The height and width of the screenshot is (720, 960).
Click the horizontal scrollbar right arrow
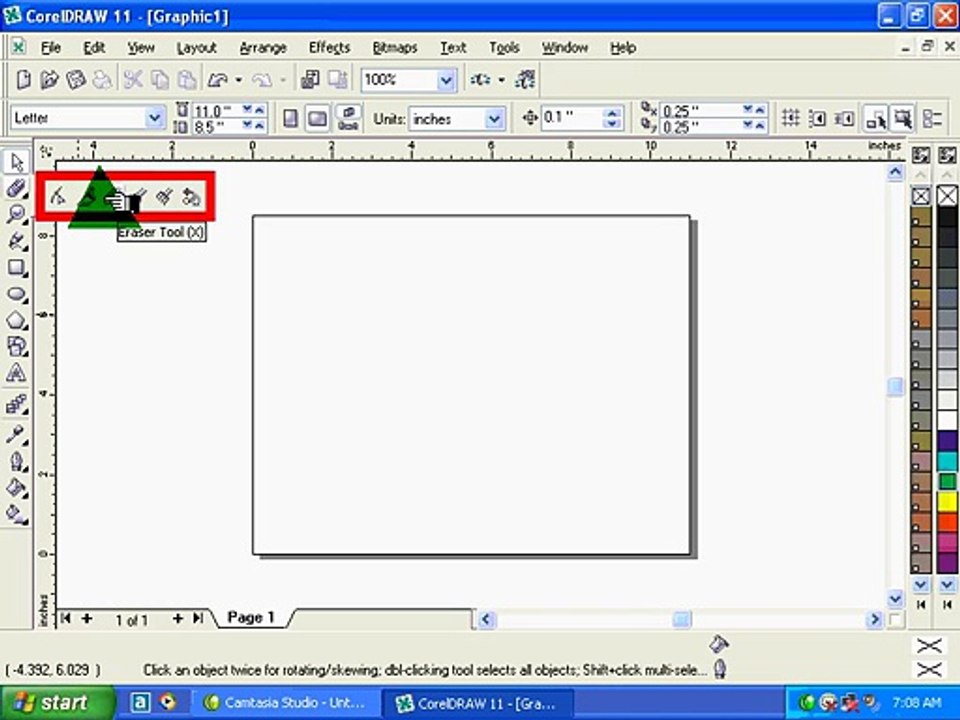(874, 620)
